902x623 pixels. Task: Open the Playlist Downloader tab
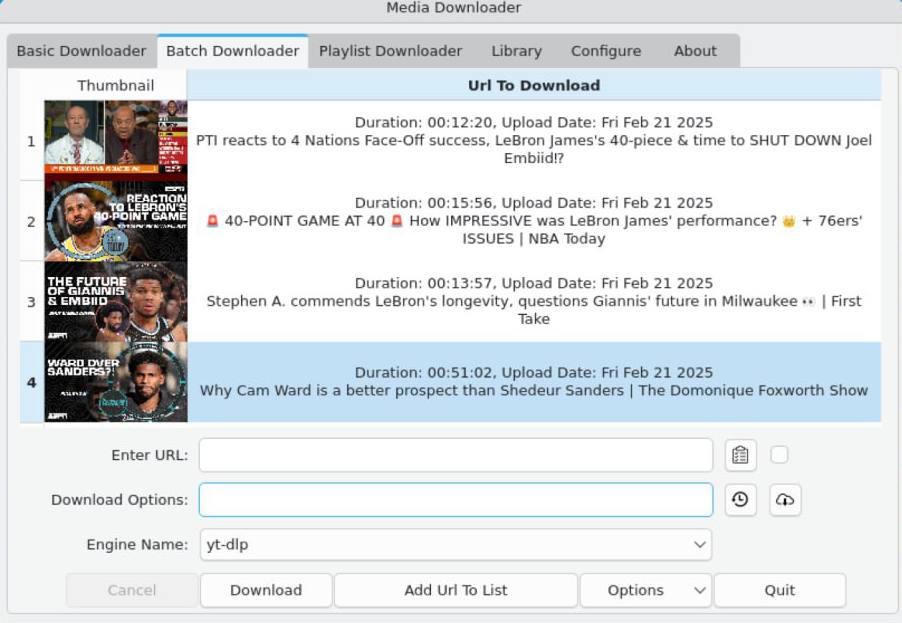(x=390, y=51)
